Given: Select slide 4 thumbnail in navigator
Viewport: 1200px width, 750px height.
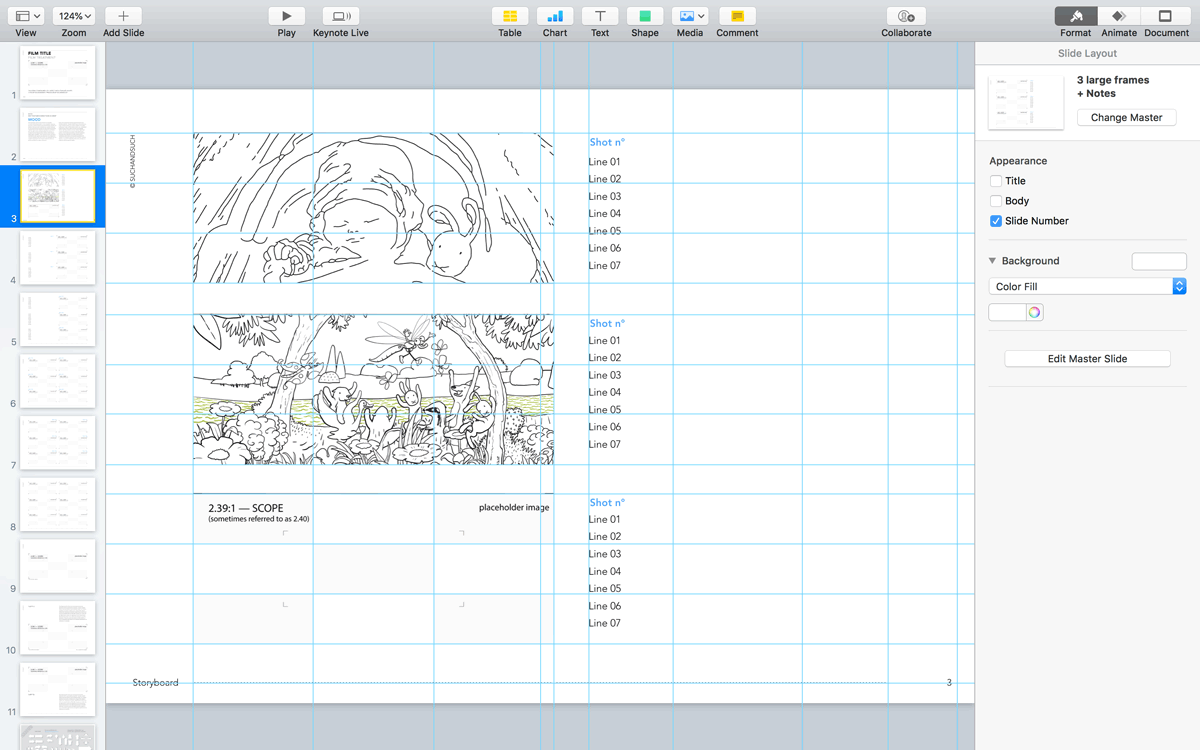Looking at the screenshot, I should point(58,258).
